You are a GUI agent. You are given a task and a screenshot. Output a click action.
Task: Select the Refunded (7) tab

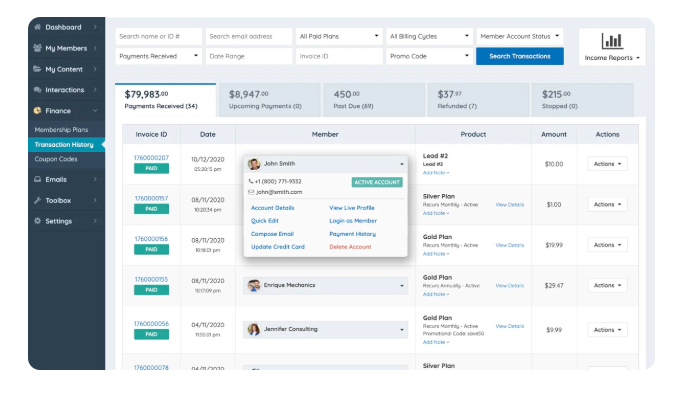click(x=478, y=100)
